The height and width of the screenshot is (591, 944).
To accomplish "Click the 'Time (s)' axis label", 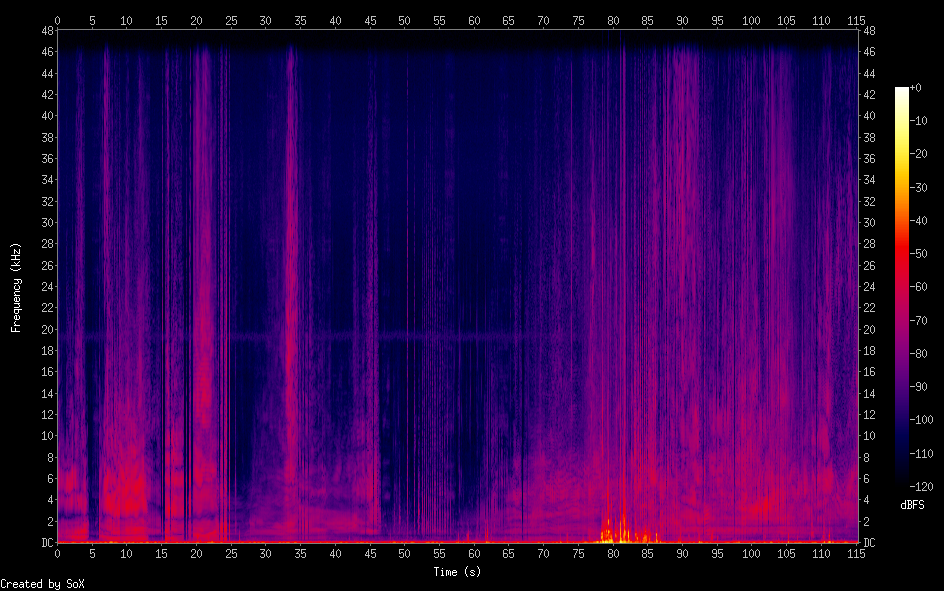I will [x=457, y=572].
